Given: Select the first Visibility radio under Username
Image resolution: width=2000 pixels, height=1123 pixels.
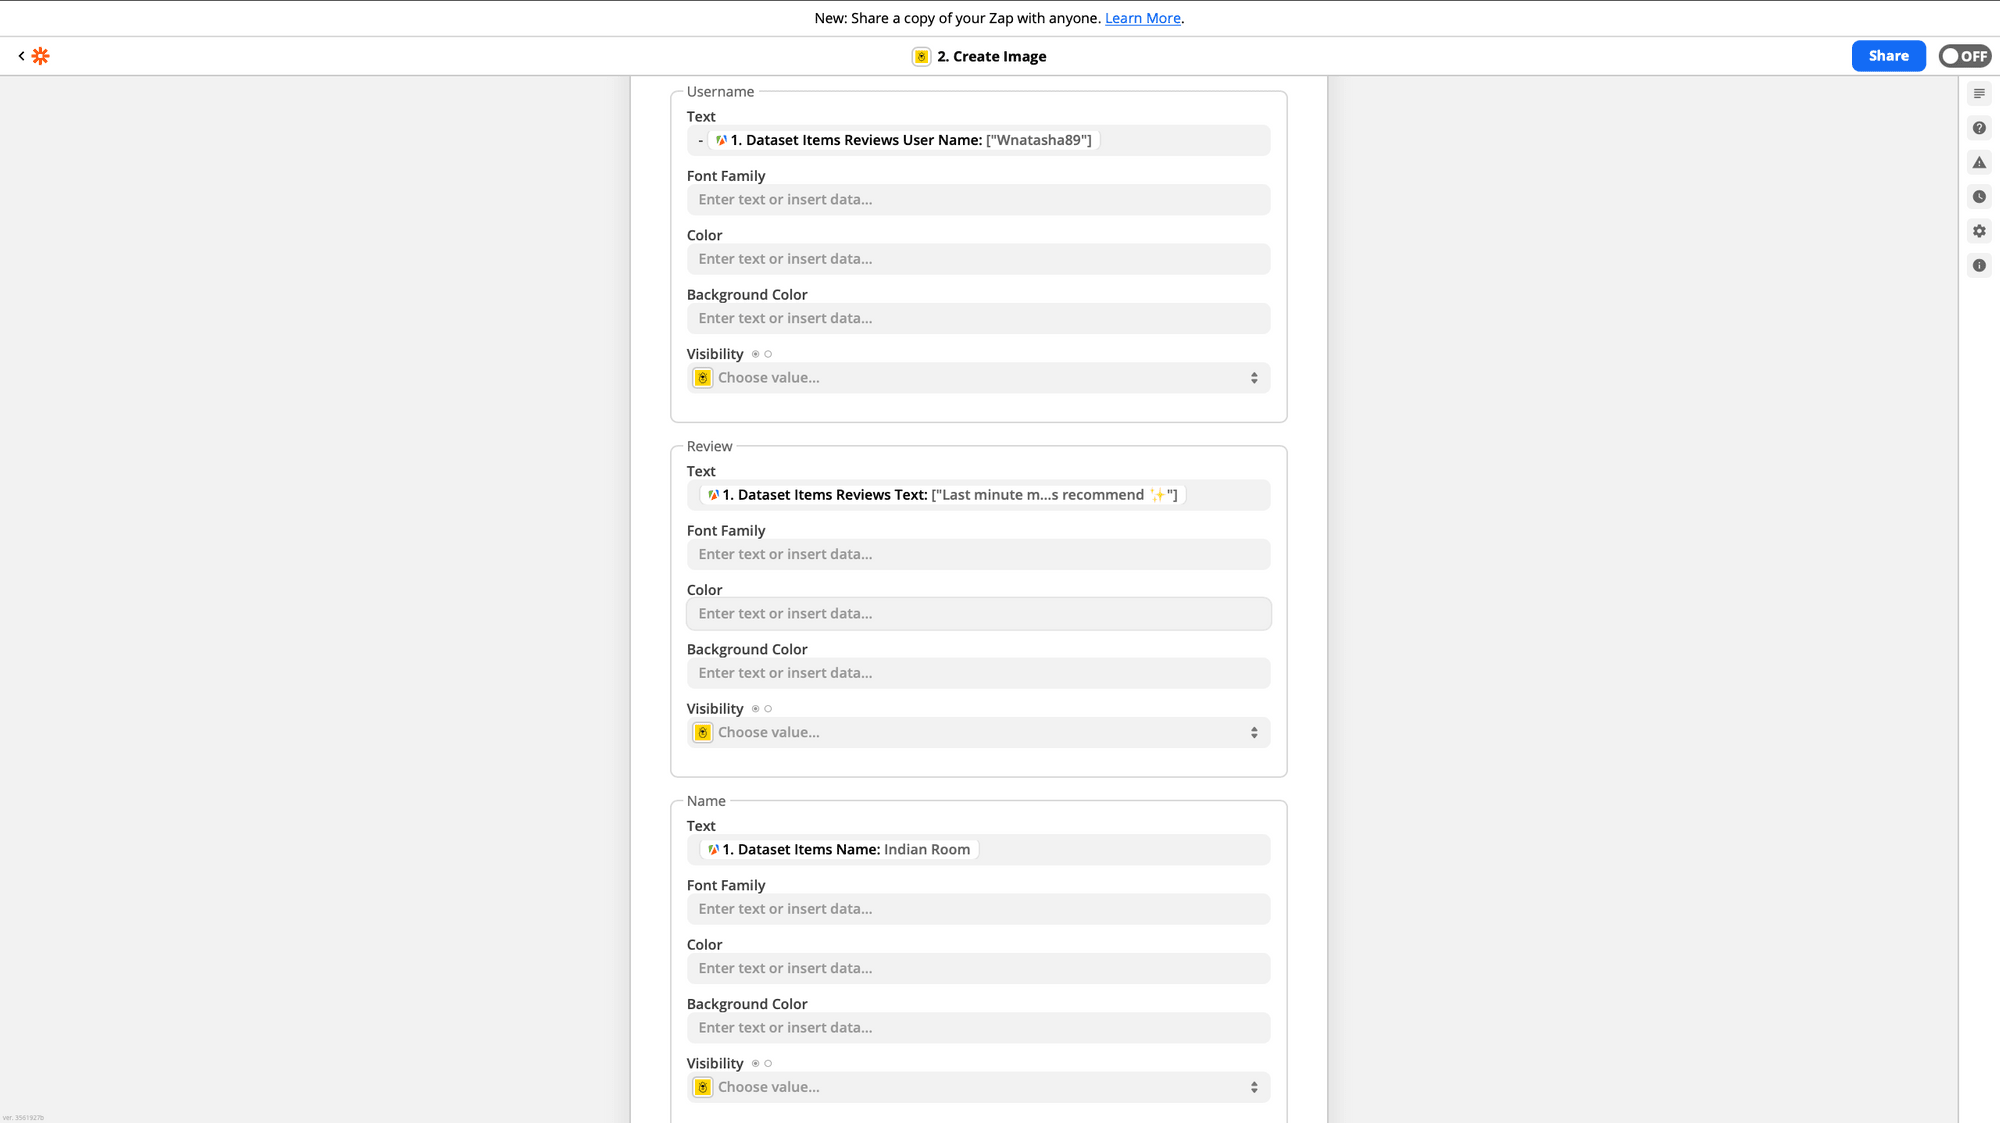Looking at the screenshot, I should (753, 353).
